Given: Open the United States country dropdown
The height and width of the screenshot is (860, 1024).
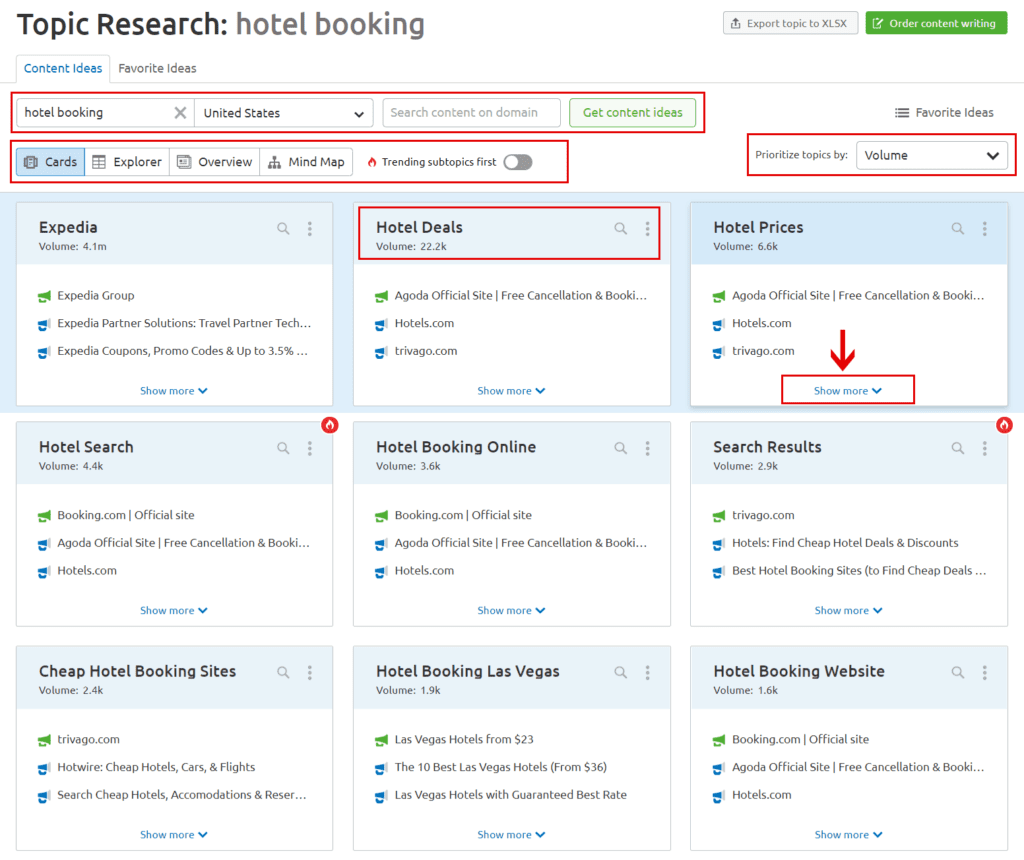Looking at the screenshot, I should (x=283, y=113).
